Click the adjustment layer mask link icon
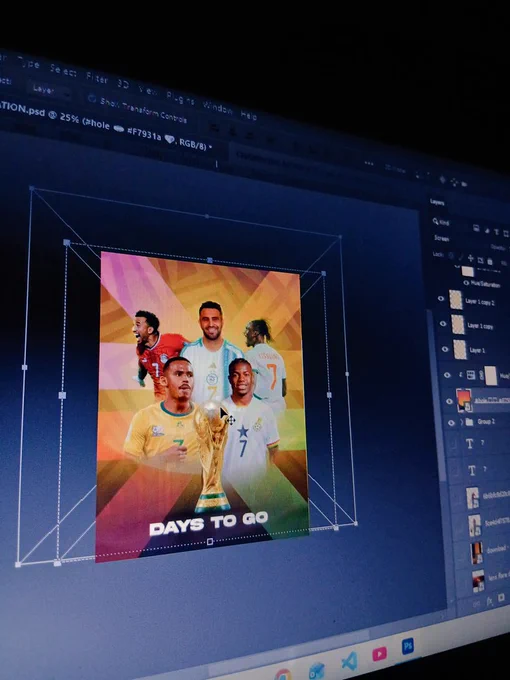510x680 pixels. (481, 376)
